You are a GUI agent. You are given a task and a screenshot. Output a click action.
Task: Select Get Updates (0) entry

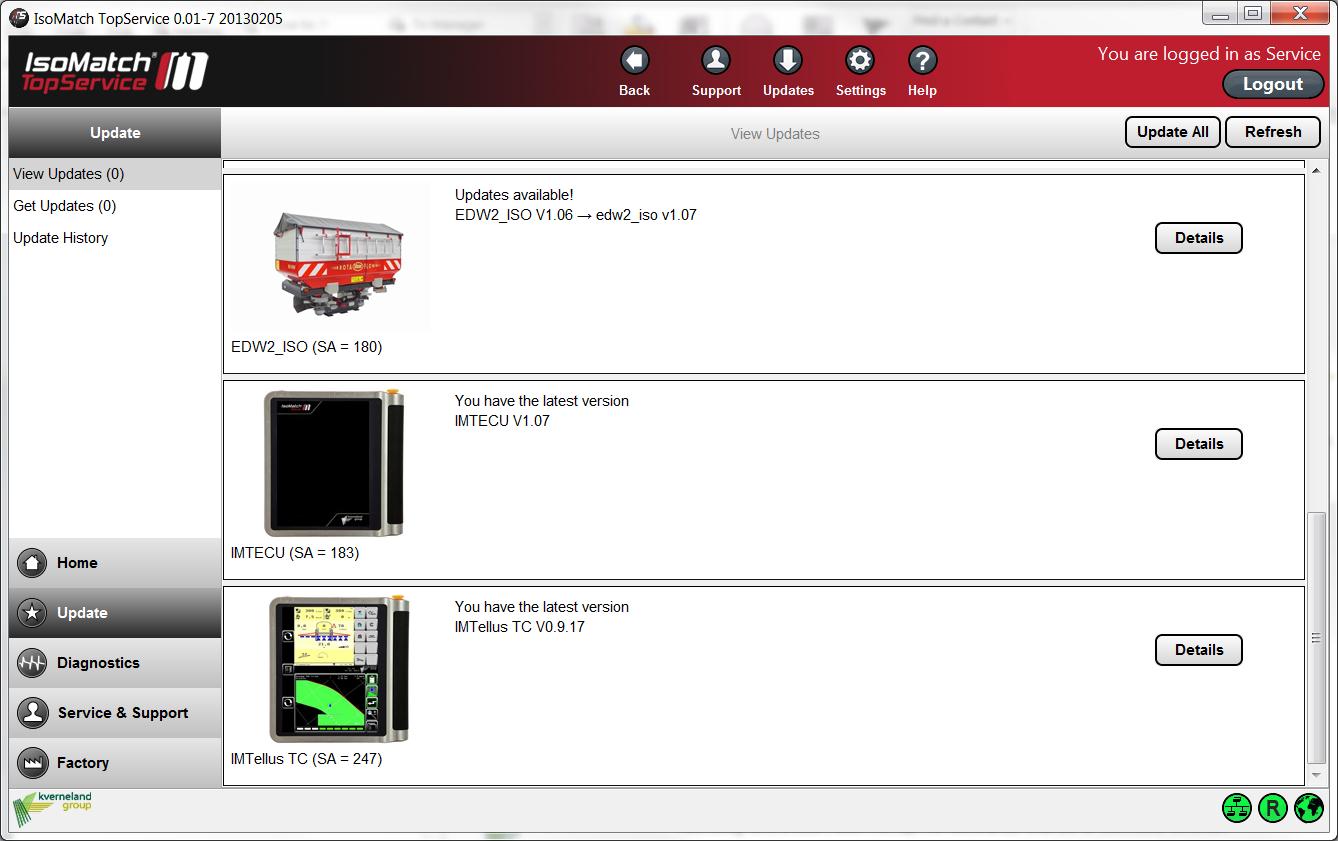(x=65, y=206)
